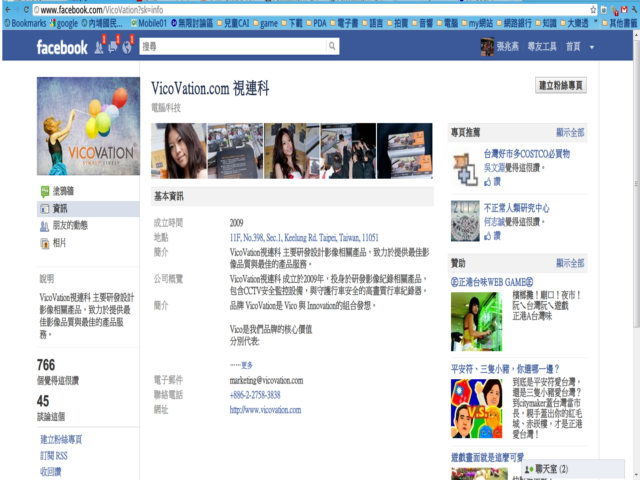Click 766 likes count
This screenshot has height=480, width=640.
tap(46, 365)
